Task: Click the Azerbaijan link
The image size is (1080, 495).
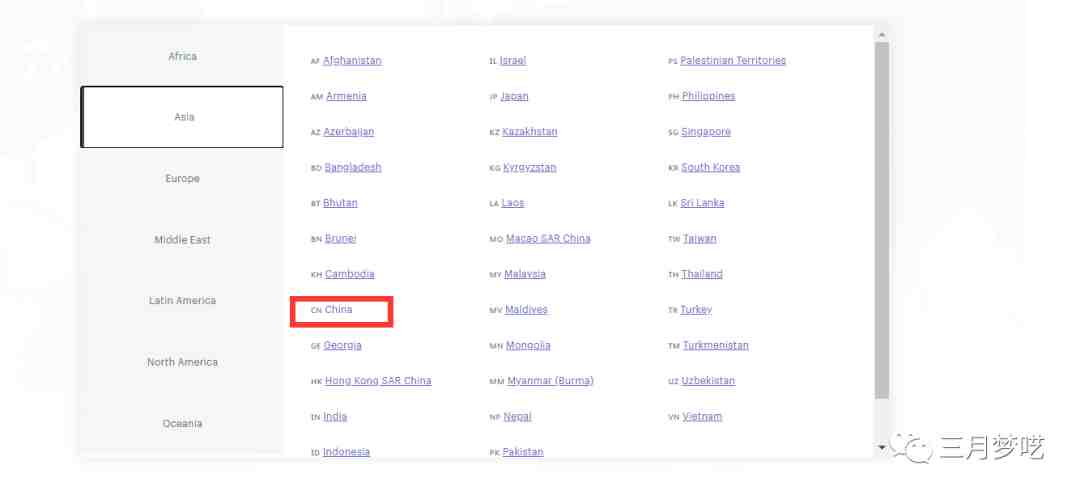Action: (349, 131)
